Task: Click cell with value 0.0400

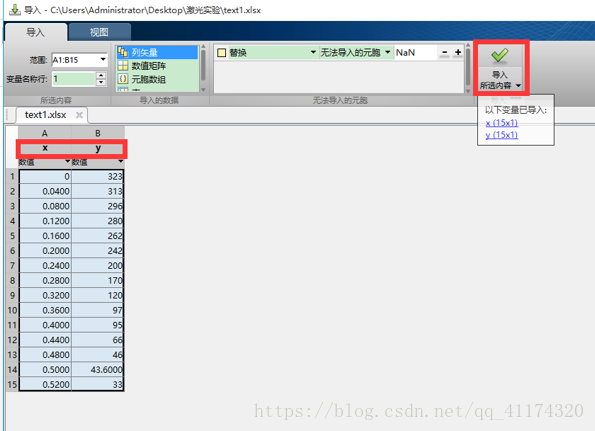Action: coord(45,191)
